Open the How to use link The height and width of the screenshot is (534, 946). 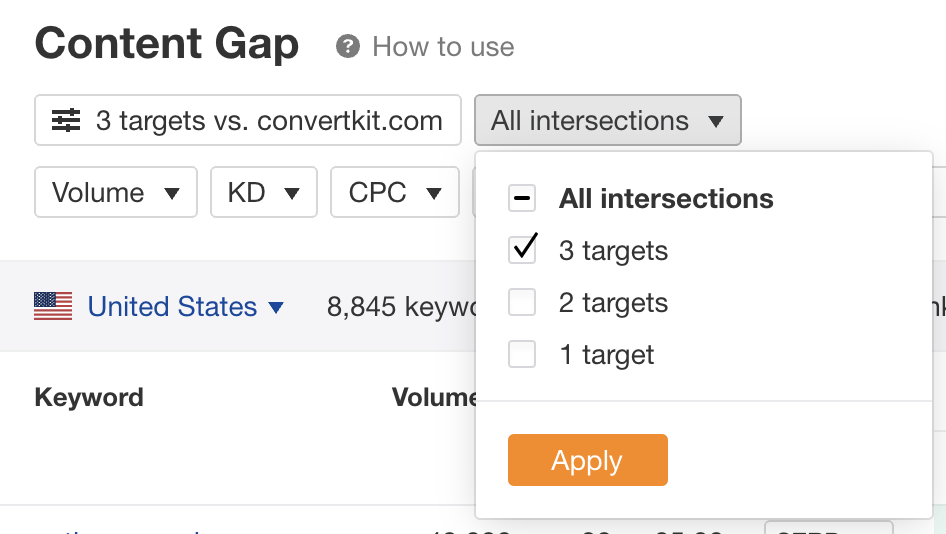pos(443,46)
